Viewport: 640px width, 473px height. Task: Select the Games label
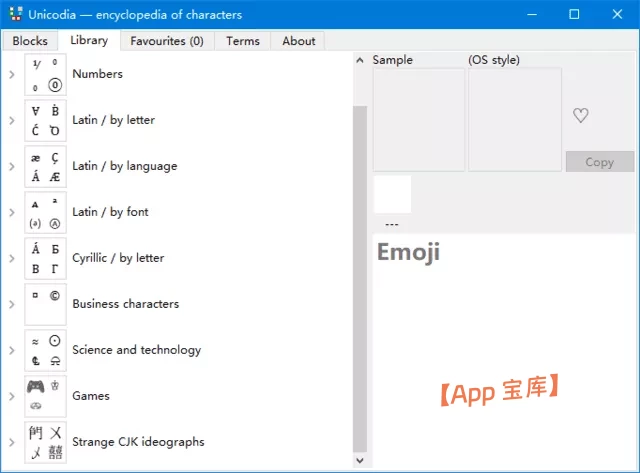[91, 396]
